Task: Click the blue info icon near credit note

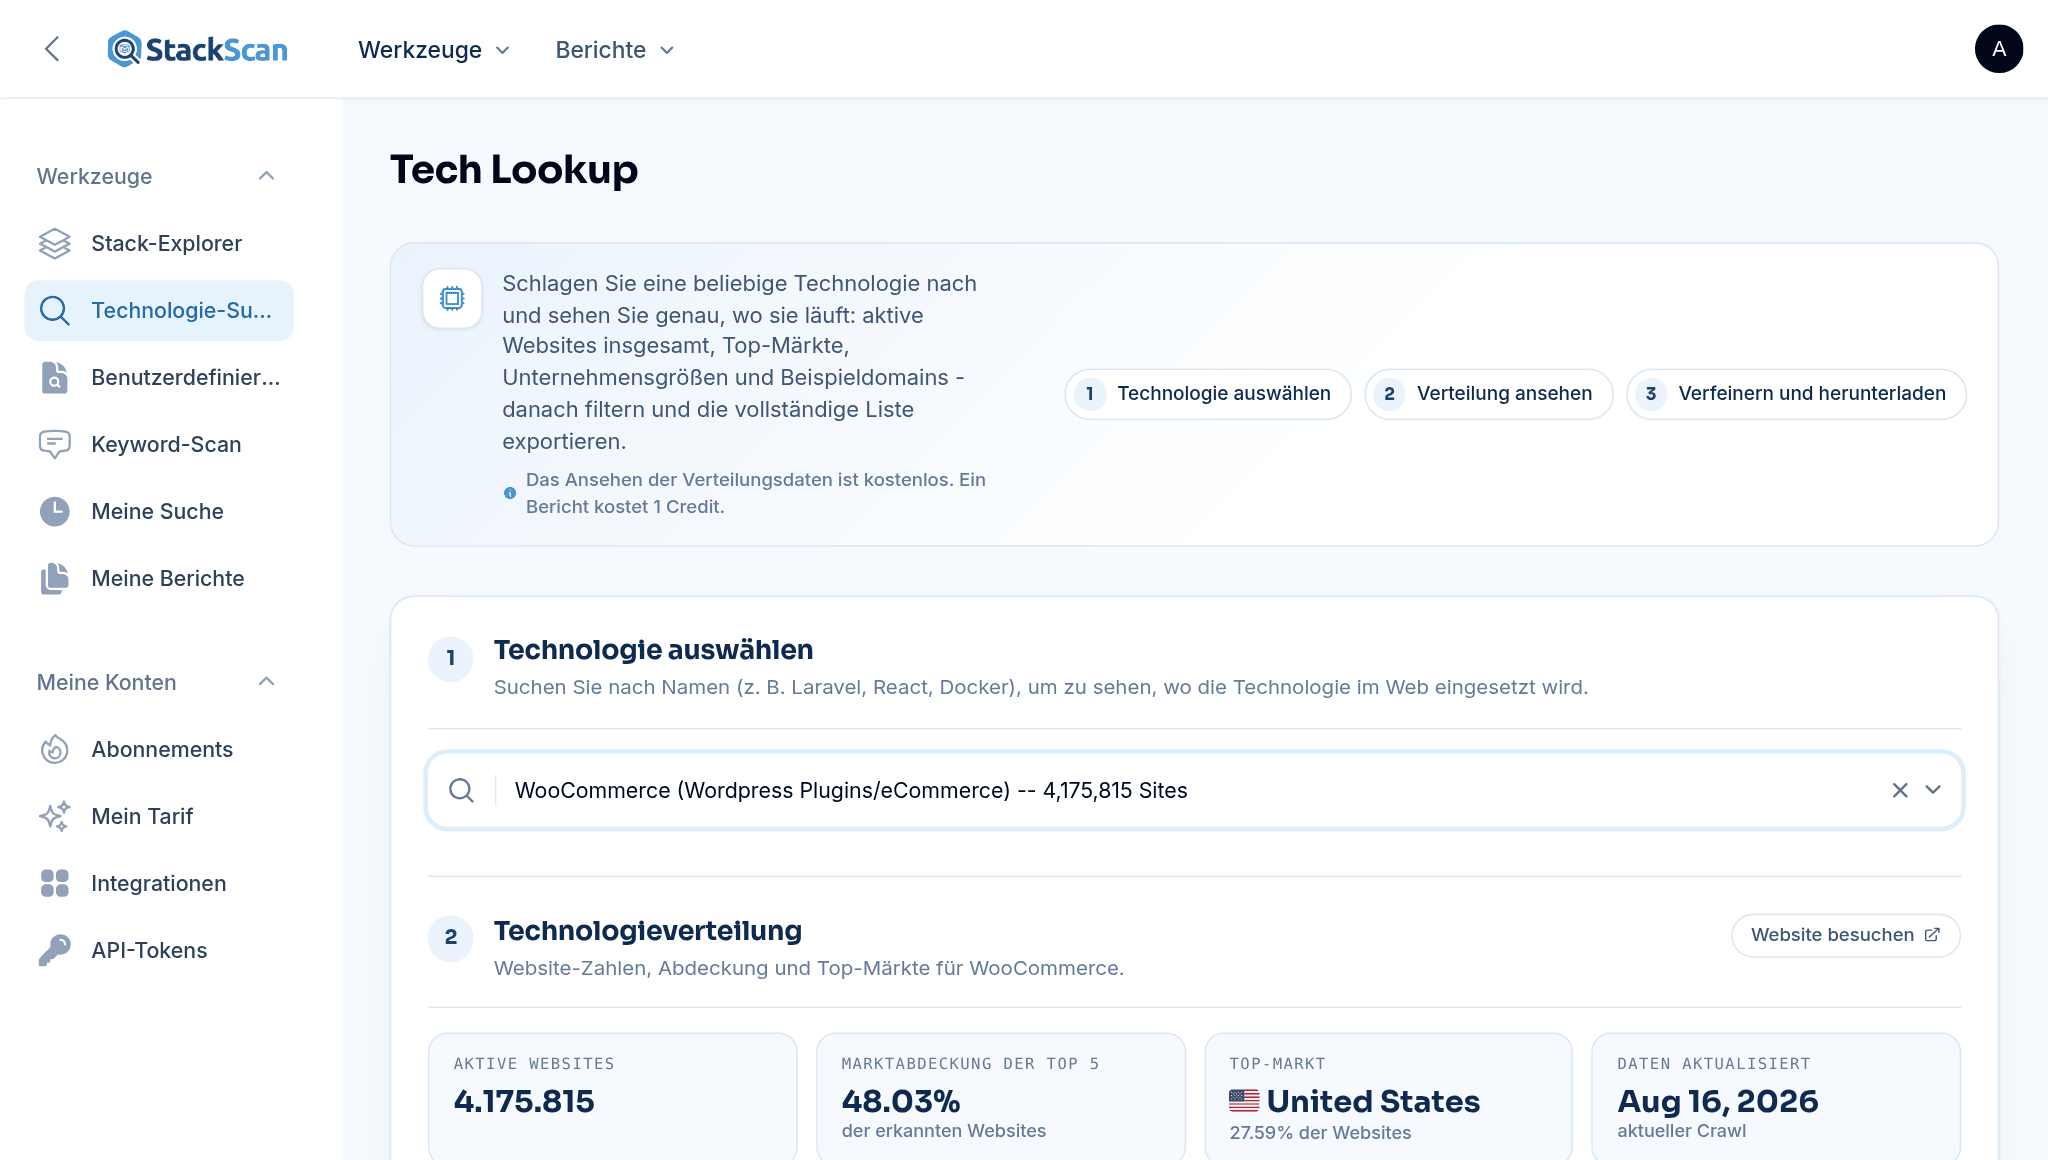Action: pyautogui.click(x=510, y=493)
